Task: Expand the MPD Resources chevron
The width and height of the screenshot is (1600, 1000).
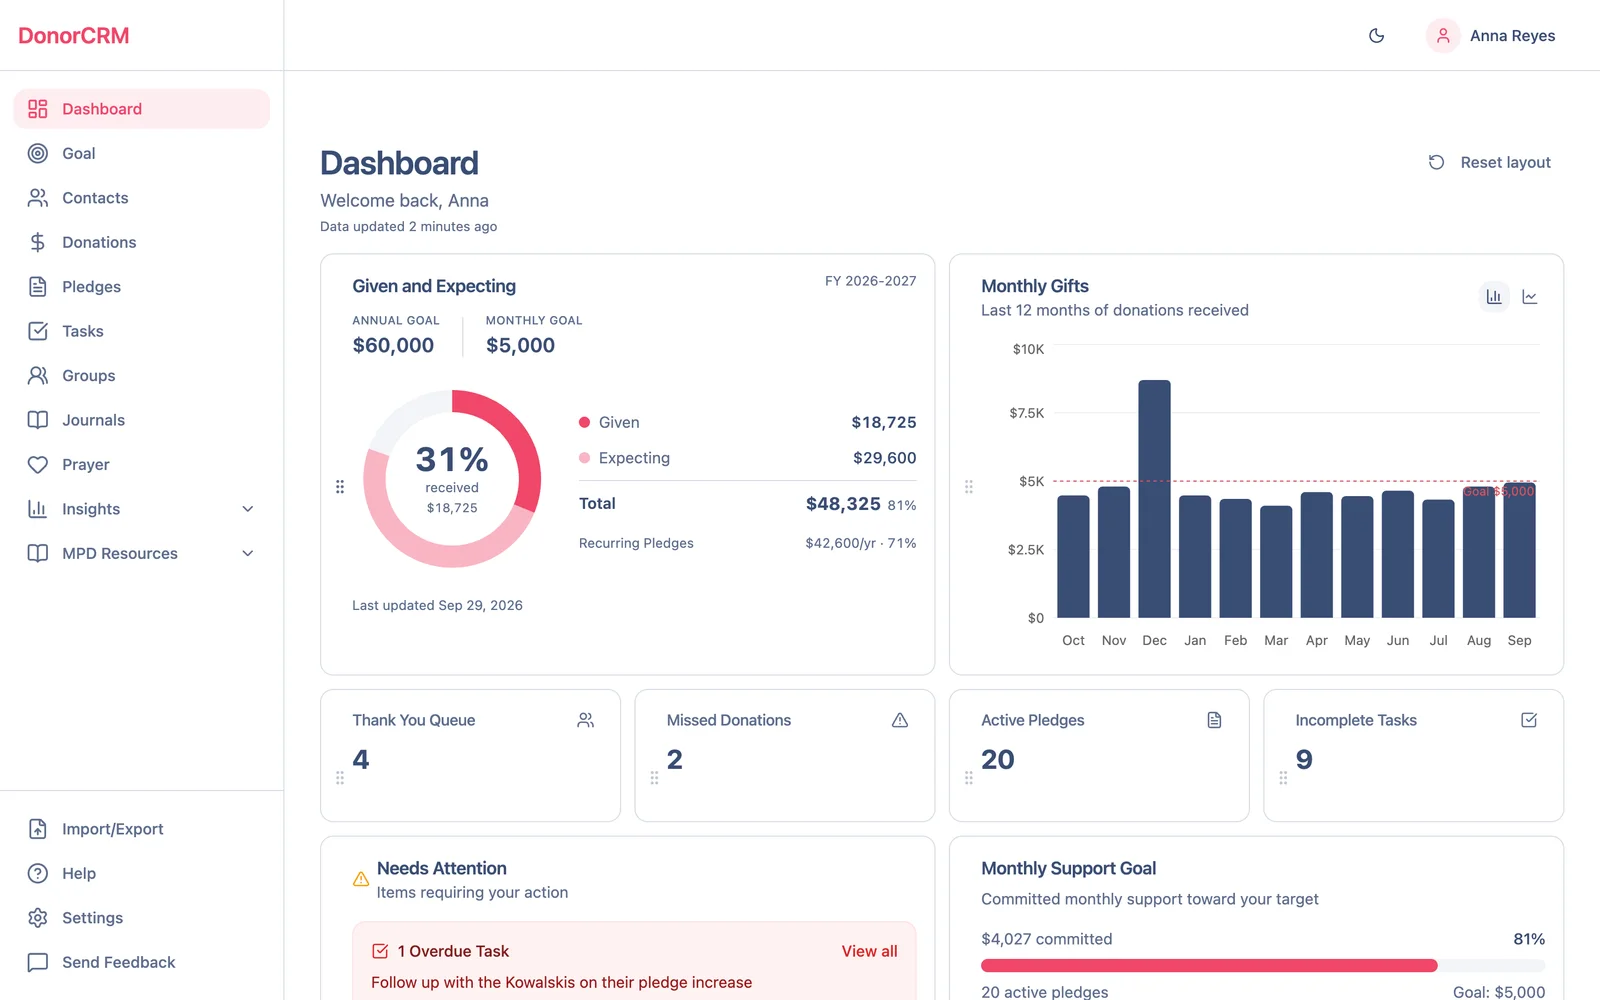Action: click(248, 553)
